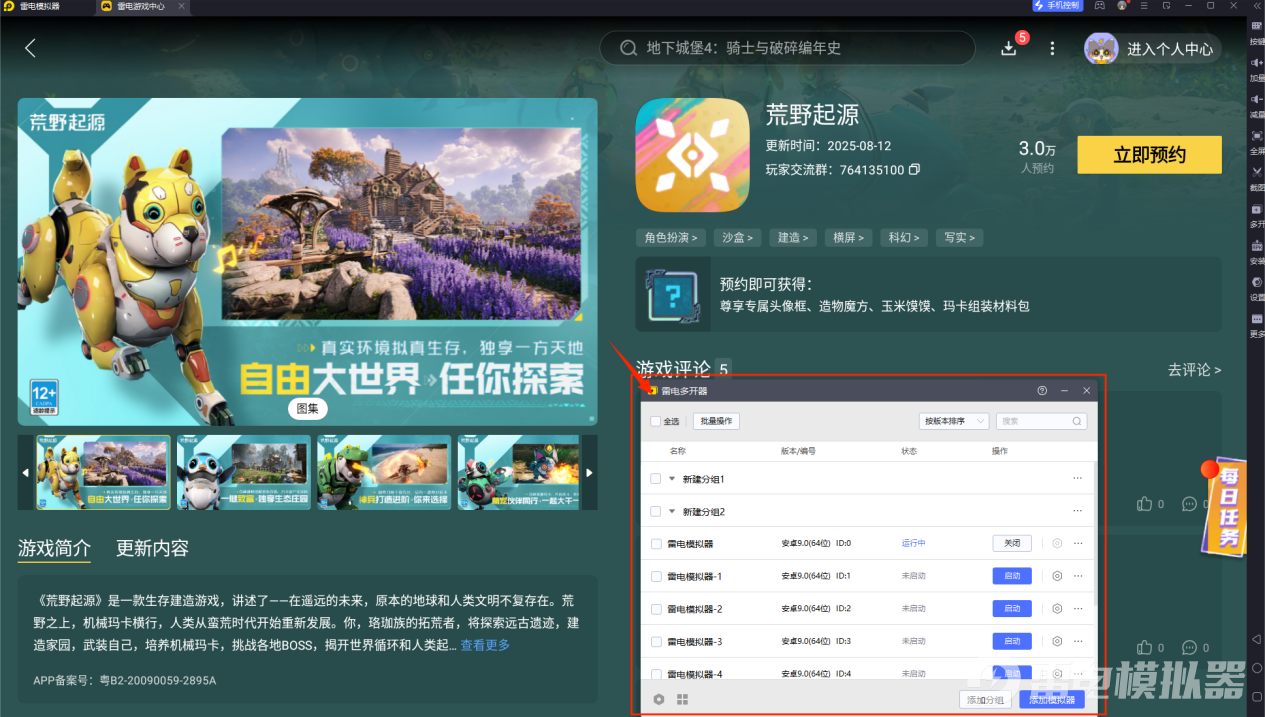
Task: Click the 手机控制 phone control button
Action: point(1057,6)
